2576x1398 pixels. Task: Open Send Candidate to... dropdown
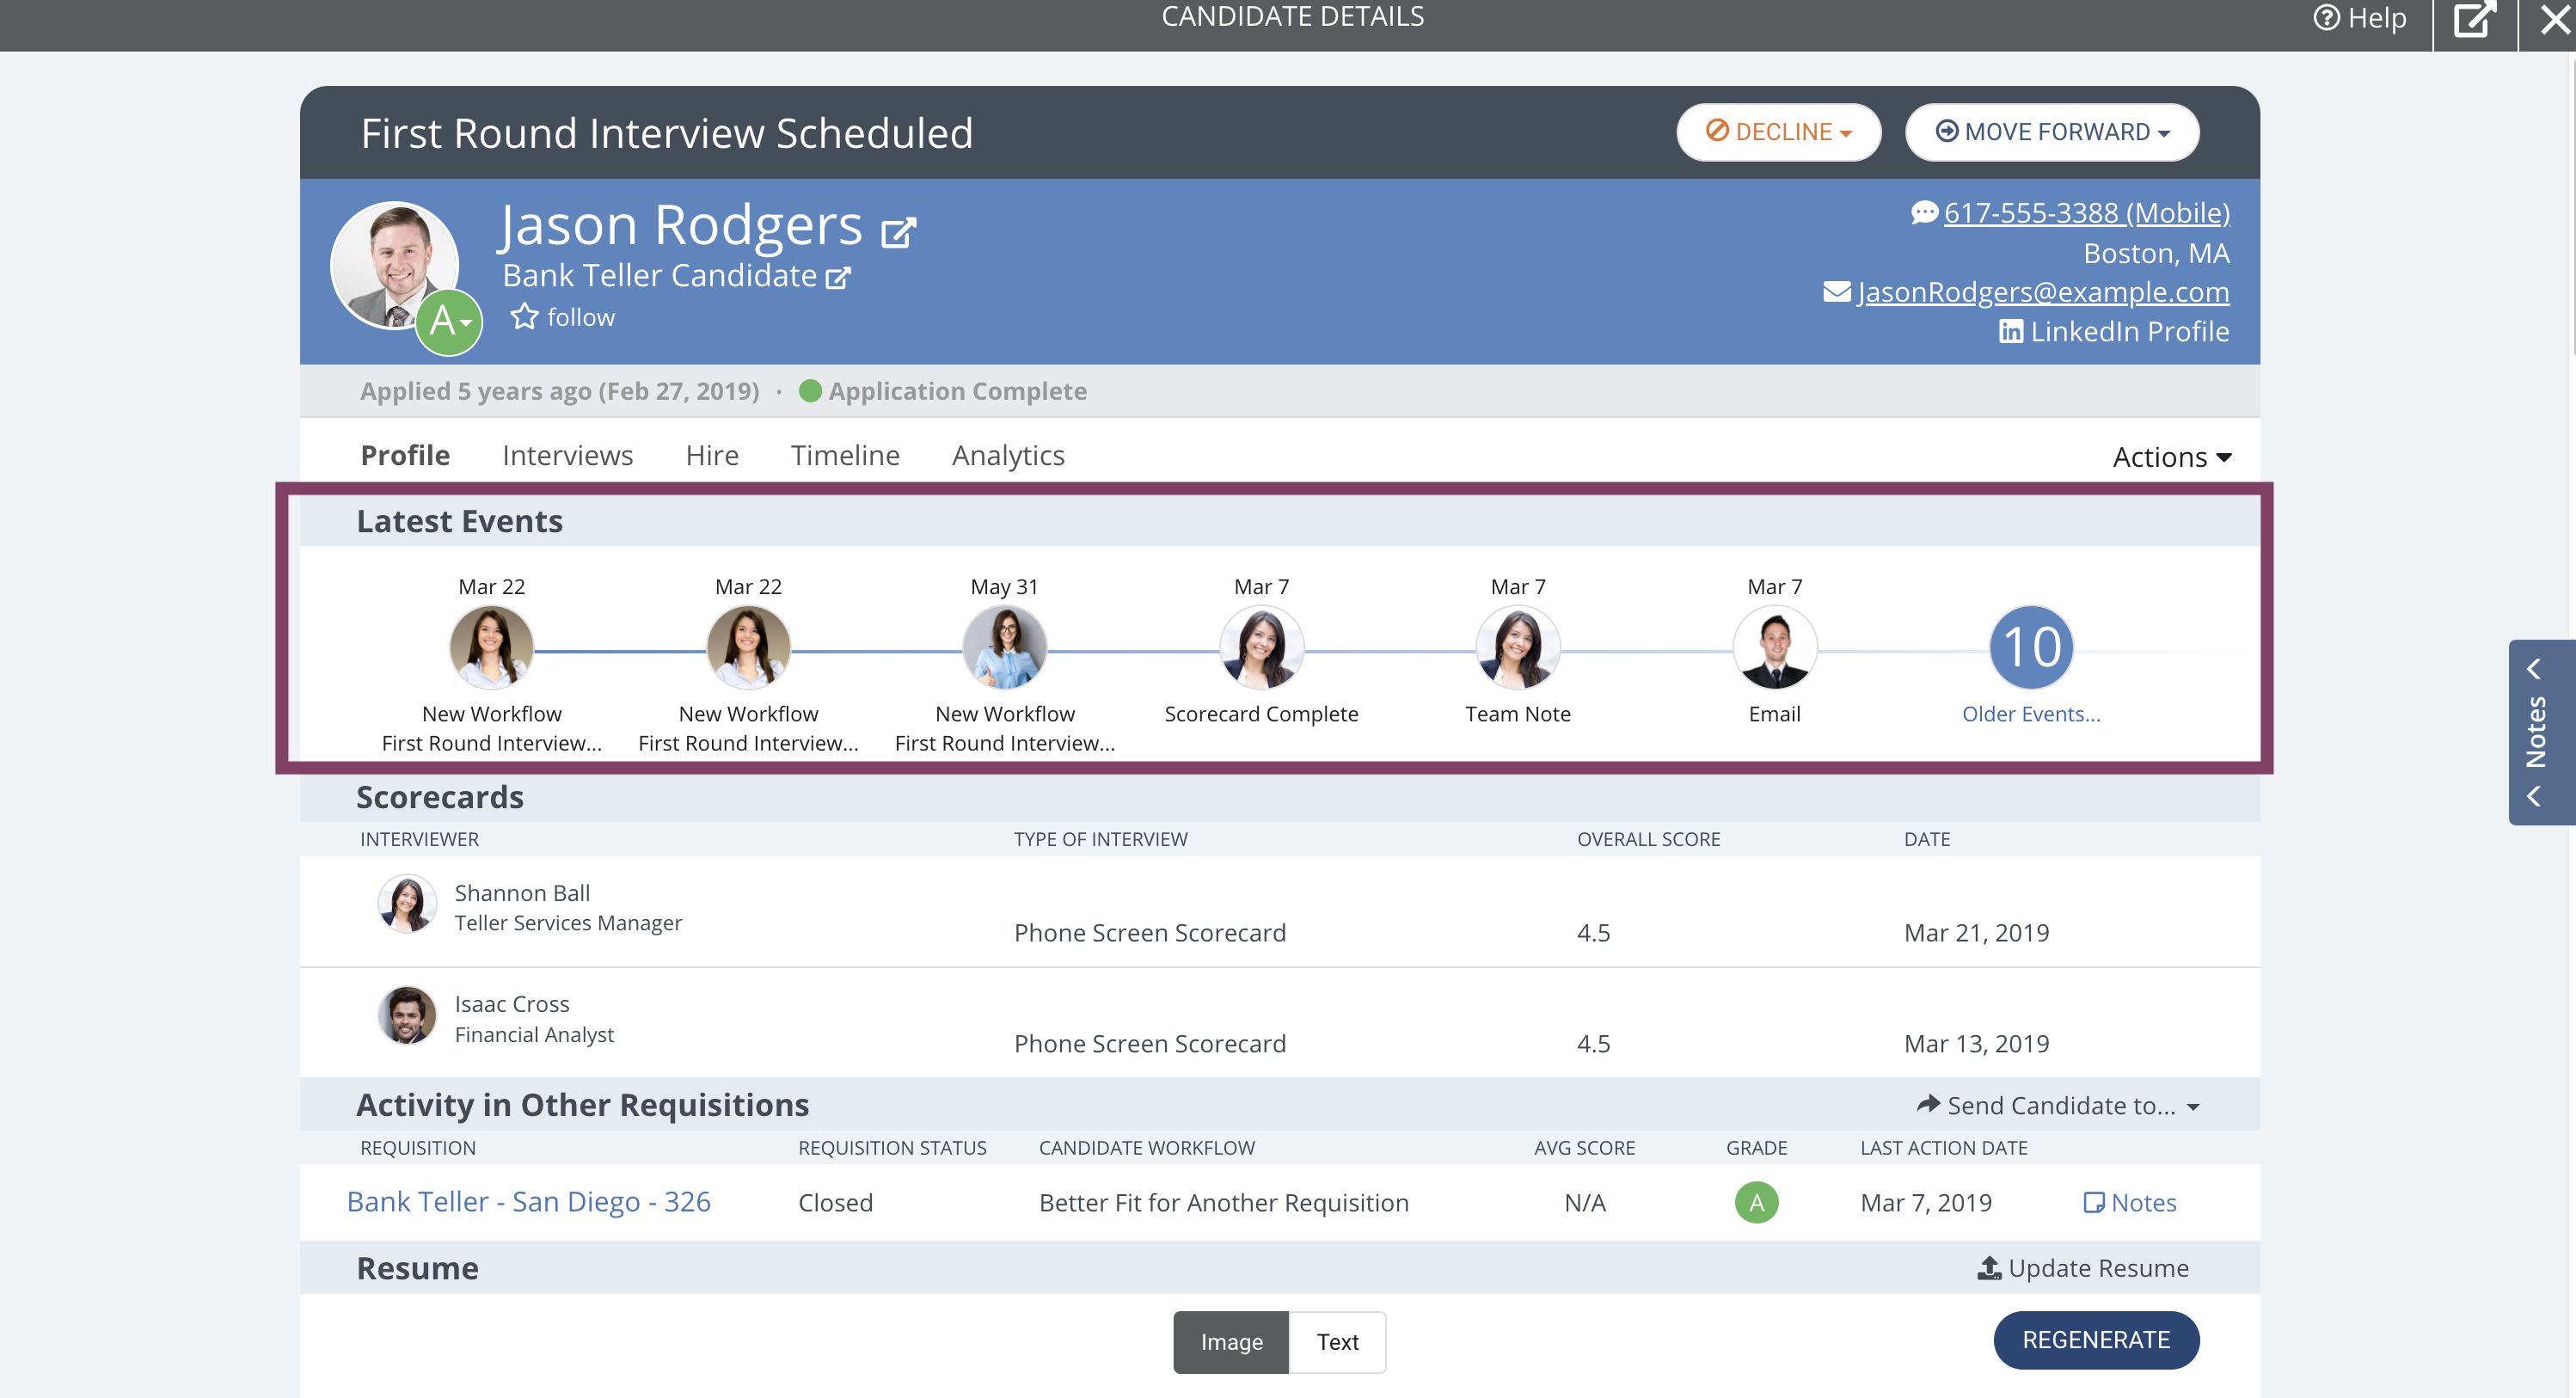click(2059, 1105)
